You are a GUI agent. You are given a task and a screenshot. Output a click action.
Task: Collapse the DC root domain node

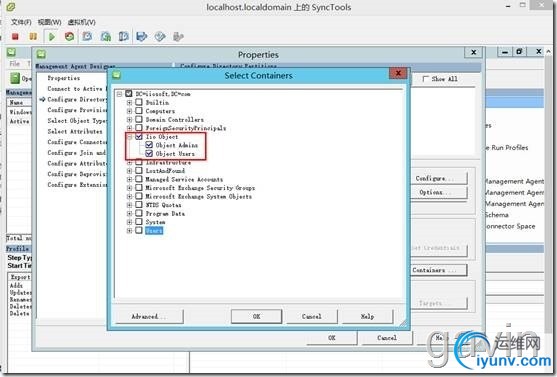pos(119,94)
